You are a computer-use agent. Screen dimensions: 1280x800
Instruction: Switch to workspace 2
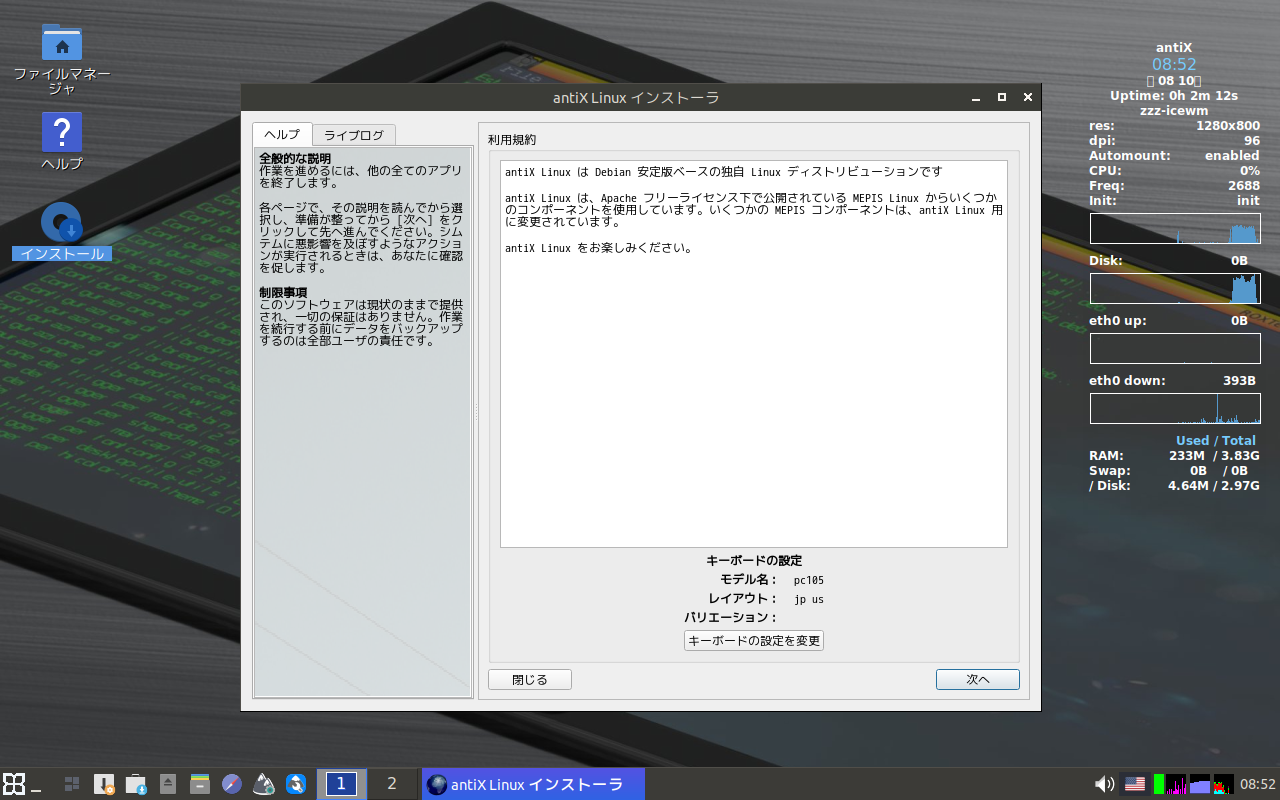[x=392, y=784]
